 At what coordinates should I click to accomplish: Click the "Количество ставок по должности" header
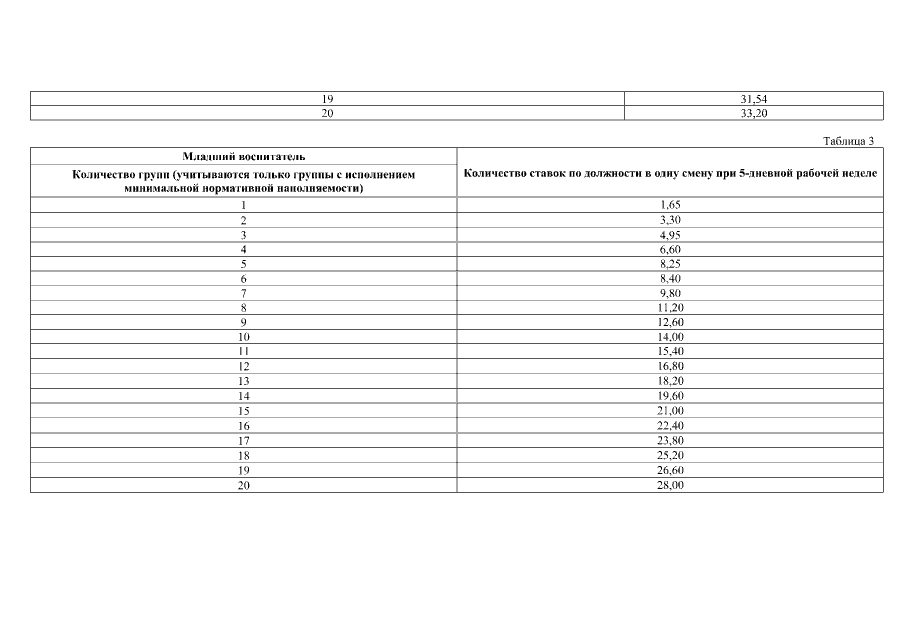click(x=670, y=173)
